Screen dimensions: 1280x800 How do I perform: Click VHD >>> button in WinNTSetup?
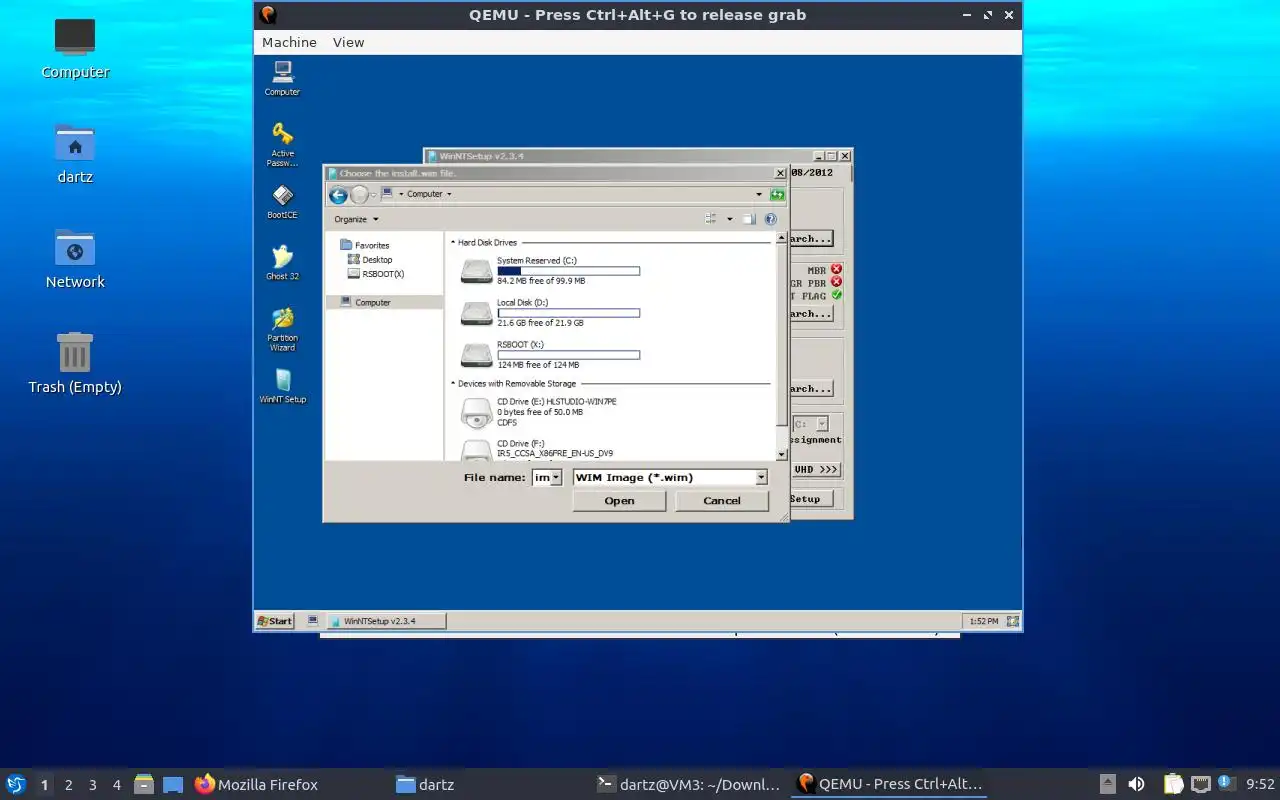[816, 469]
